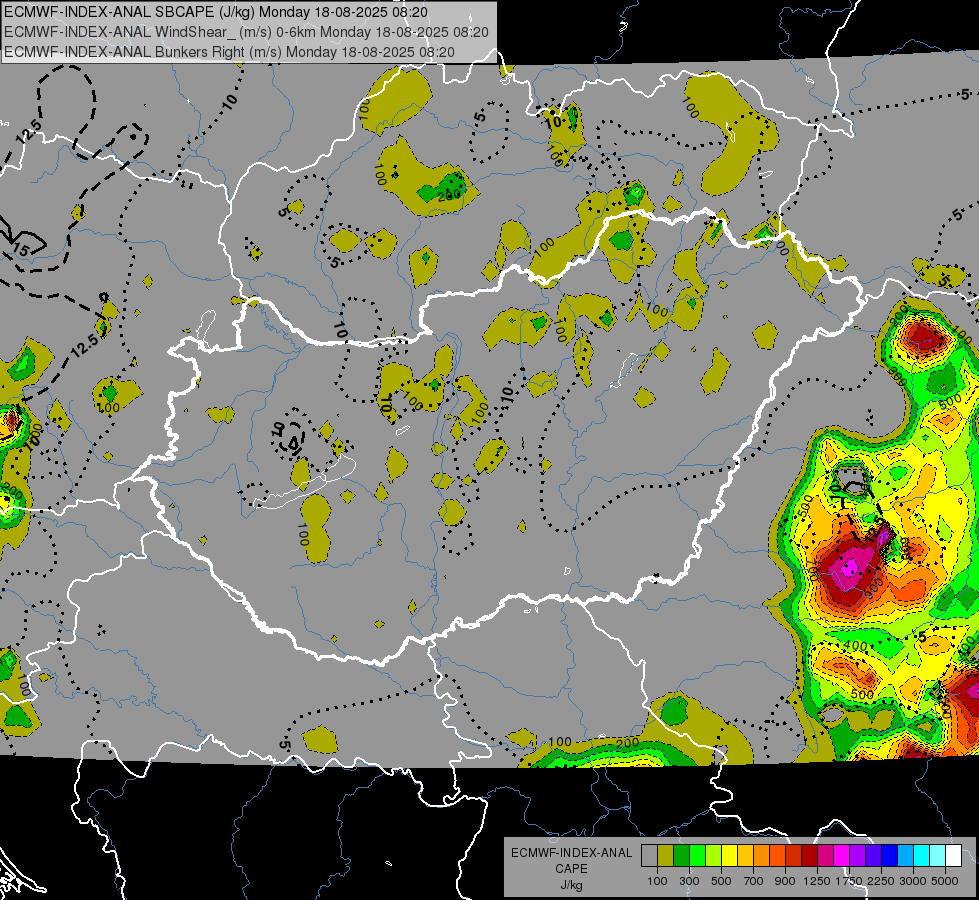The height and width of the screenshot is (900, 979).
Task: Select the bright green legend swatch
Action: click(697, 856)
